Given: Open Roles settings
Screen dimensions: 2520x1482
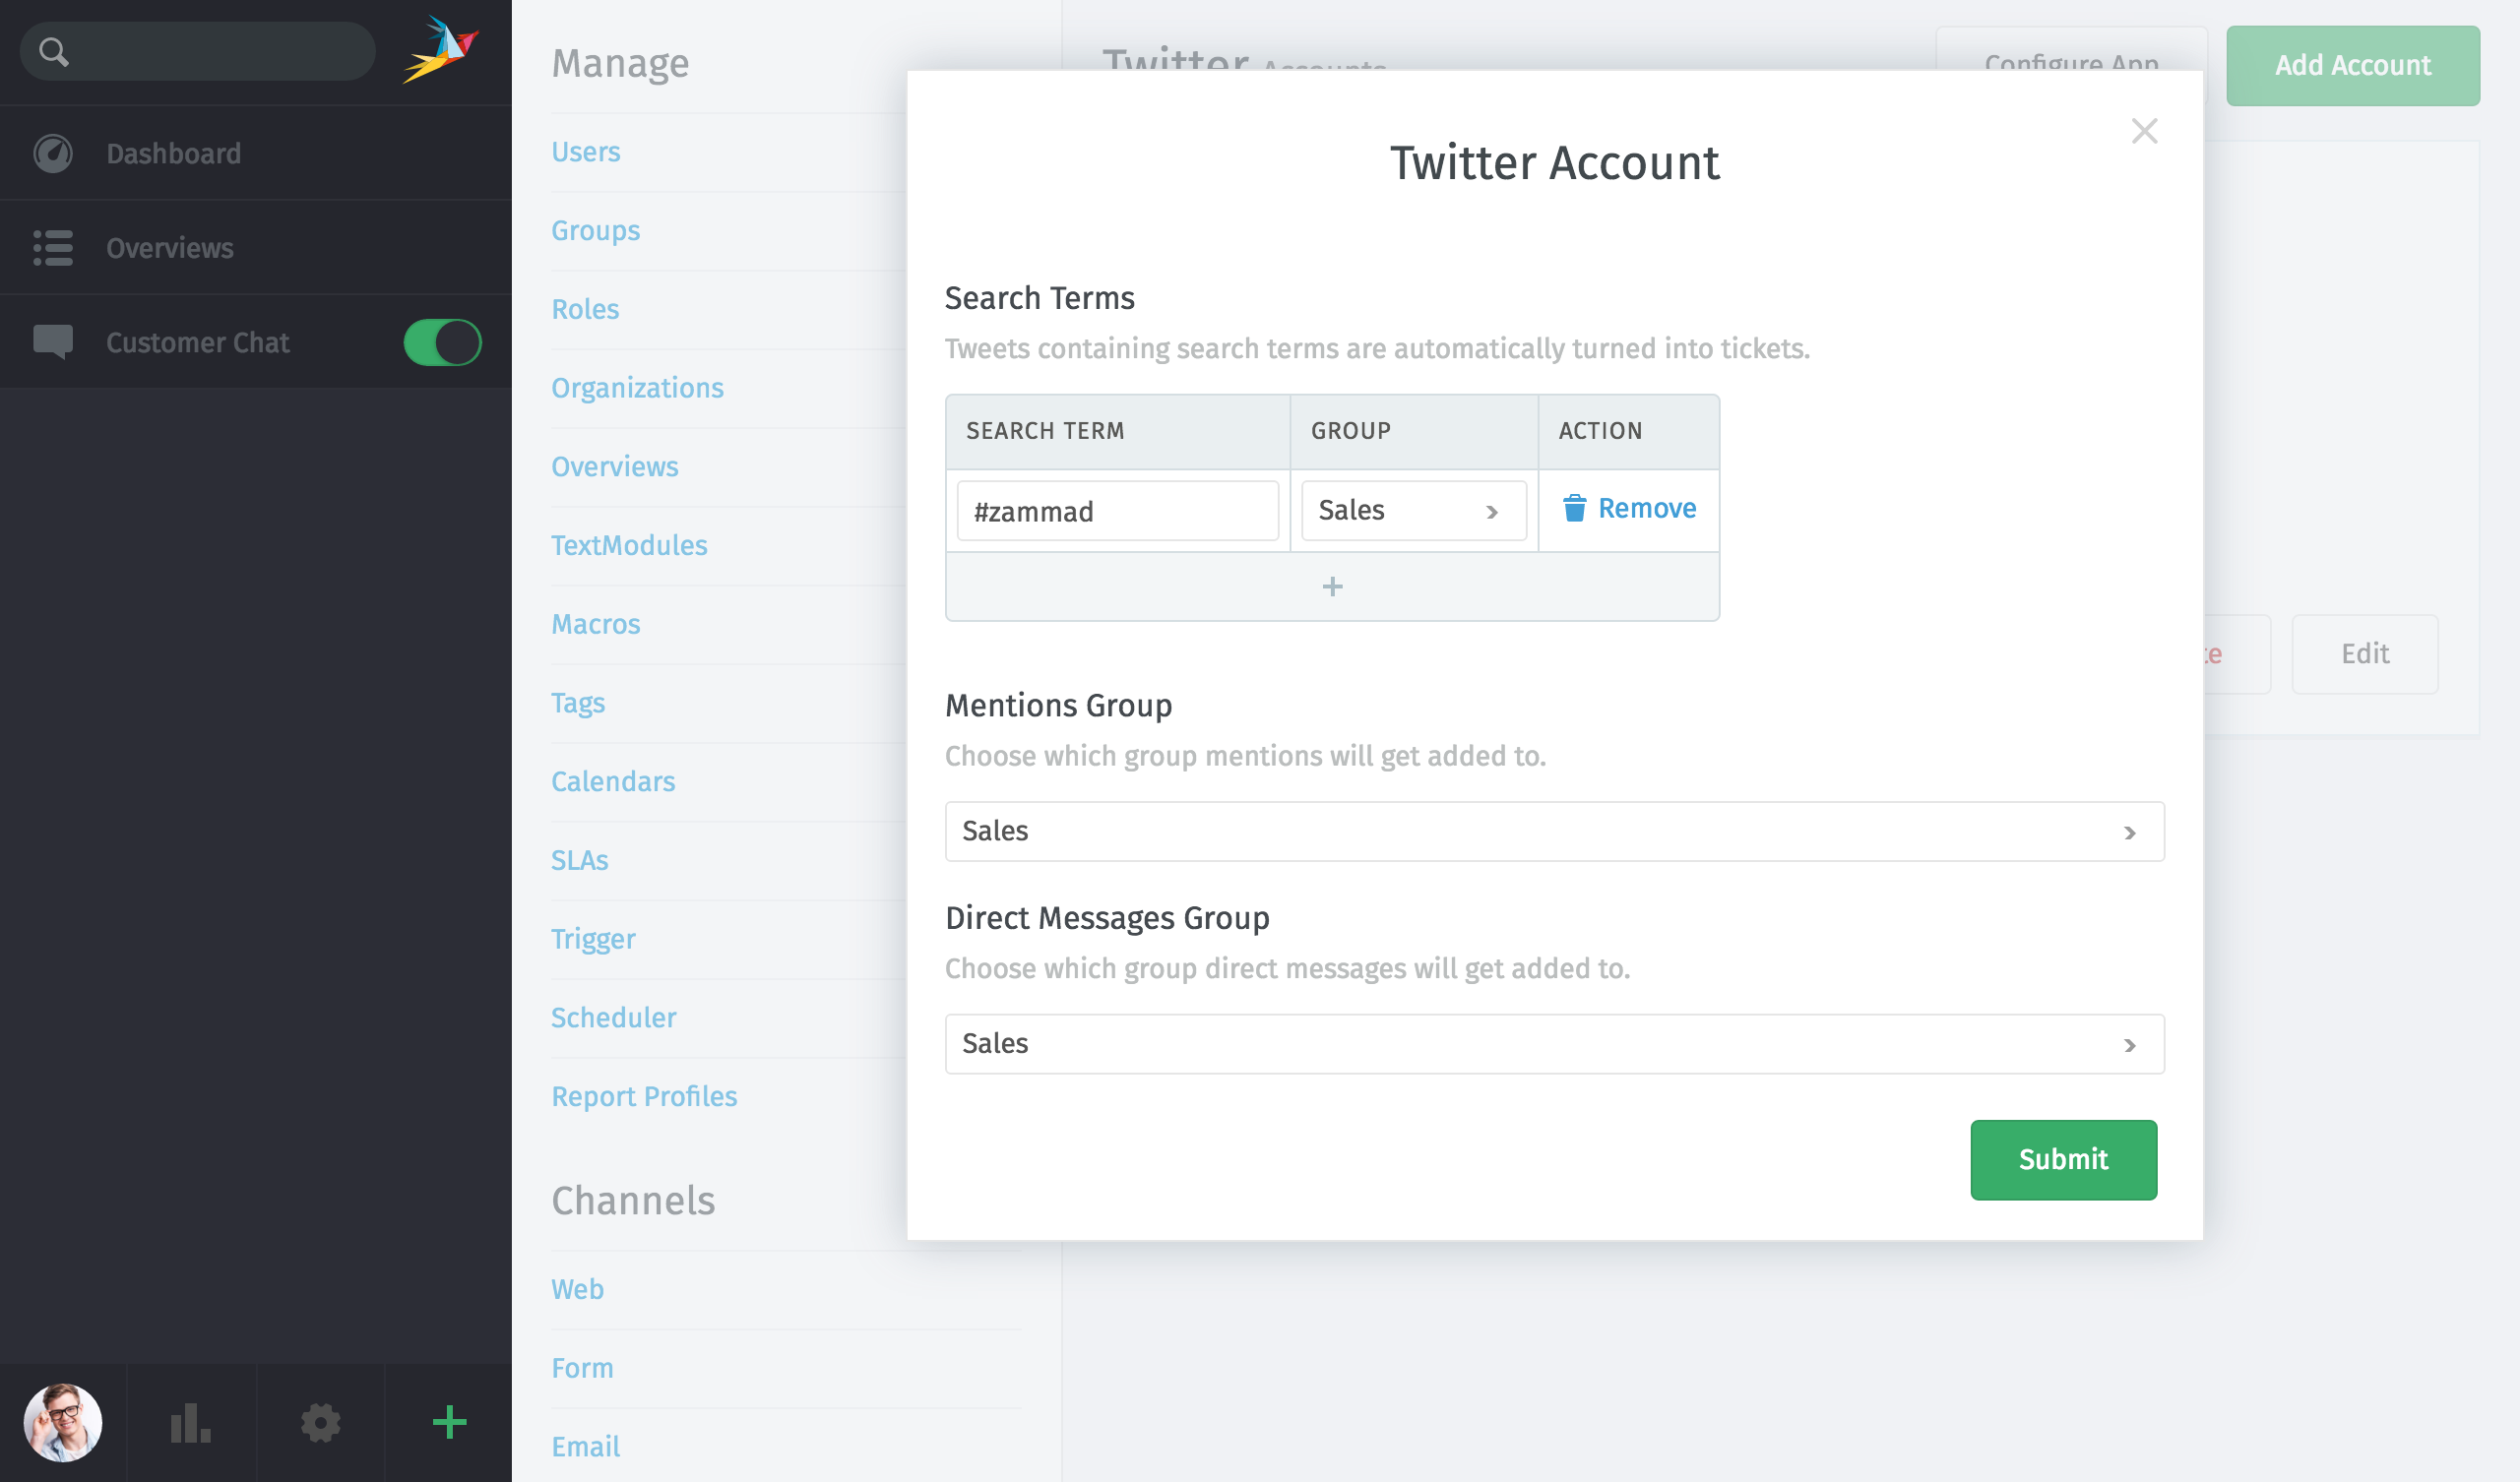Looking at the screenshot, I should 585,309.
